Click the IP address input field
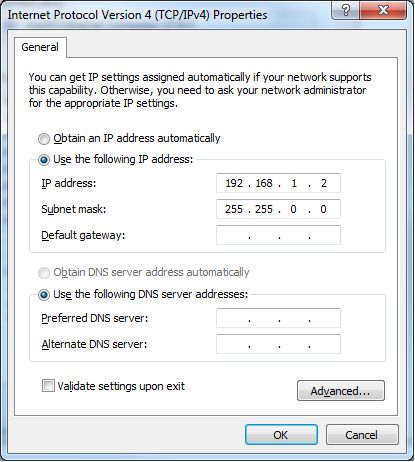415x462 pixels. 278,183
